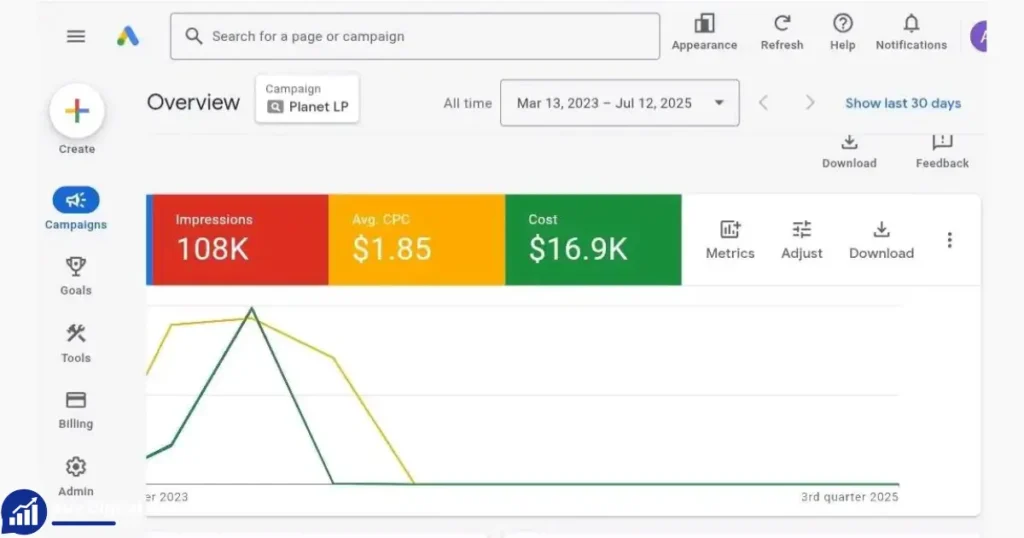Click the Google Ads logo
The width and height of the screenshot is (1024, 538).
(128, 36)
